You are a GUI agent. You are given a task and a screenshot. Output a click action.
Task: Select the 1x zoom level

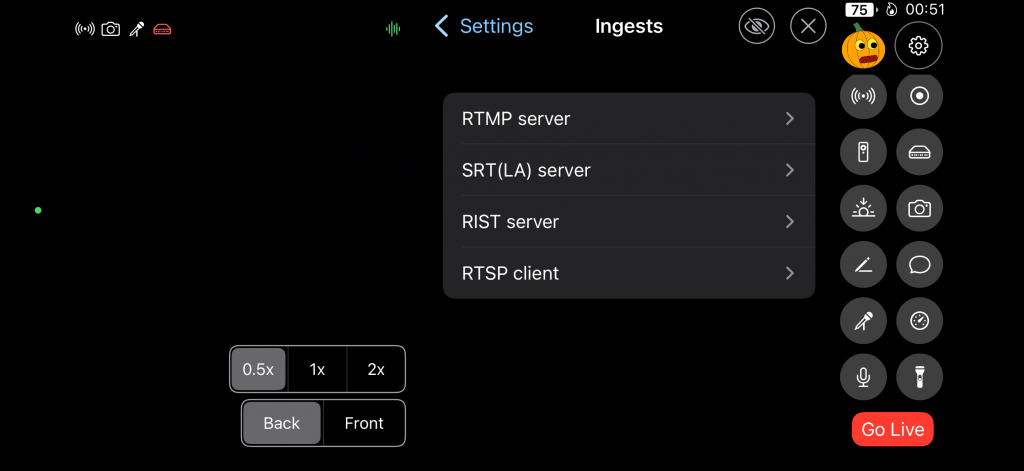coord(317,369)
